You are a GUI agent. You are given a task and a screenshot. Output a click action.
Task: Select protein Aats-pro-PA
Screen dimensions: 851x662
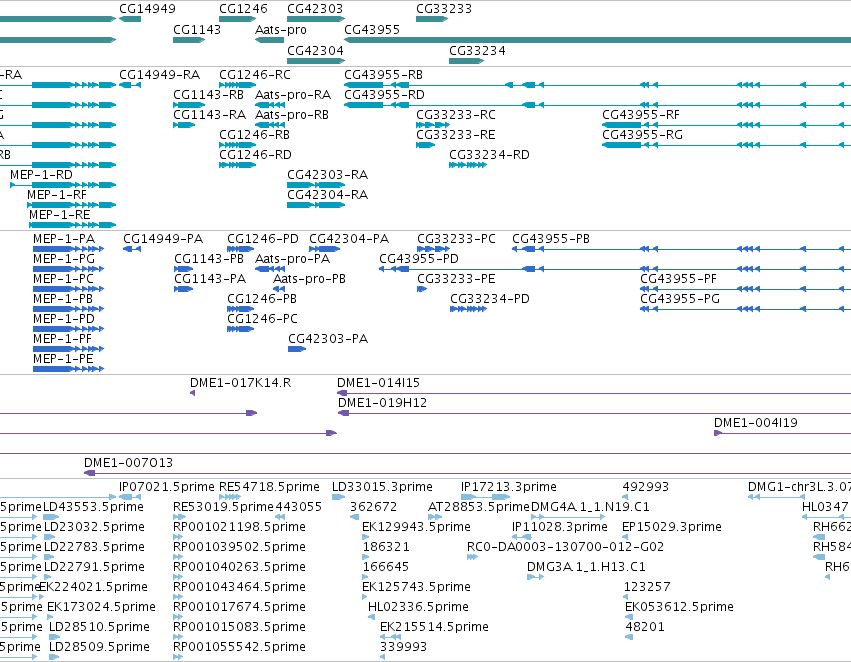(x=293, y=259)
